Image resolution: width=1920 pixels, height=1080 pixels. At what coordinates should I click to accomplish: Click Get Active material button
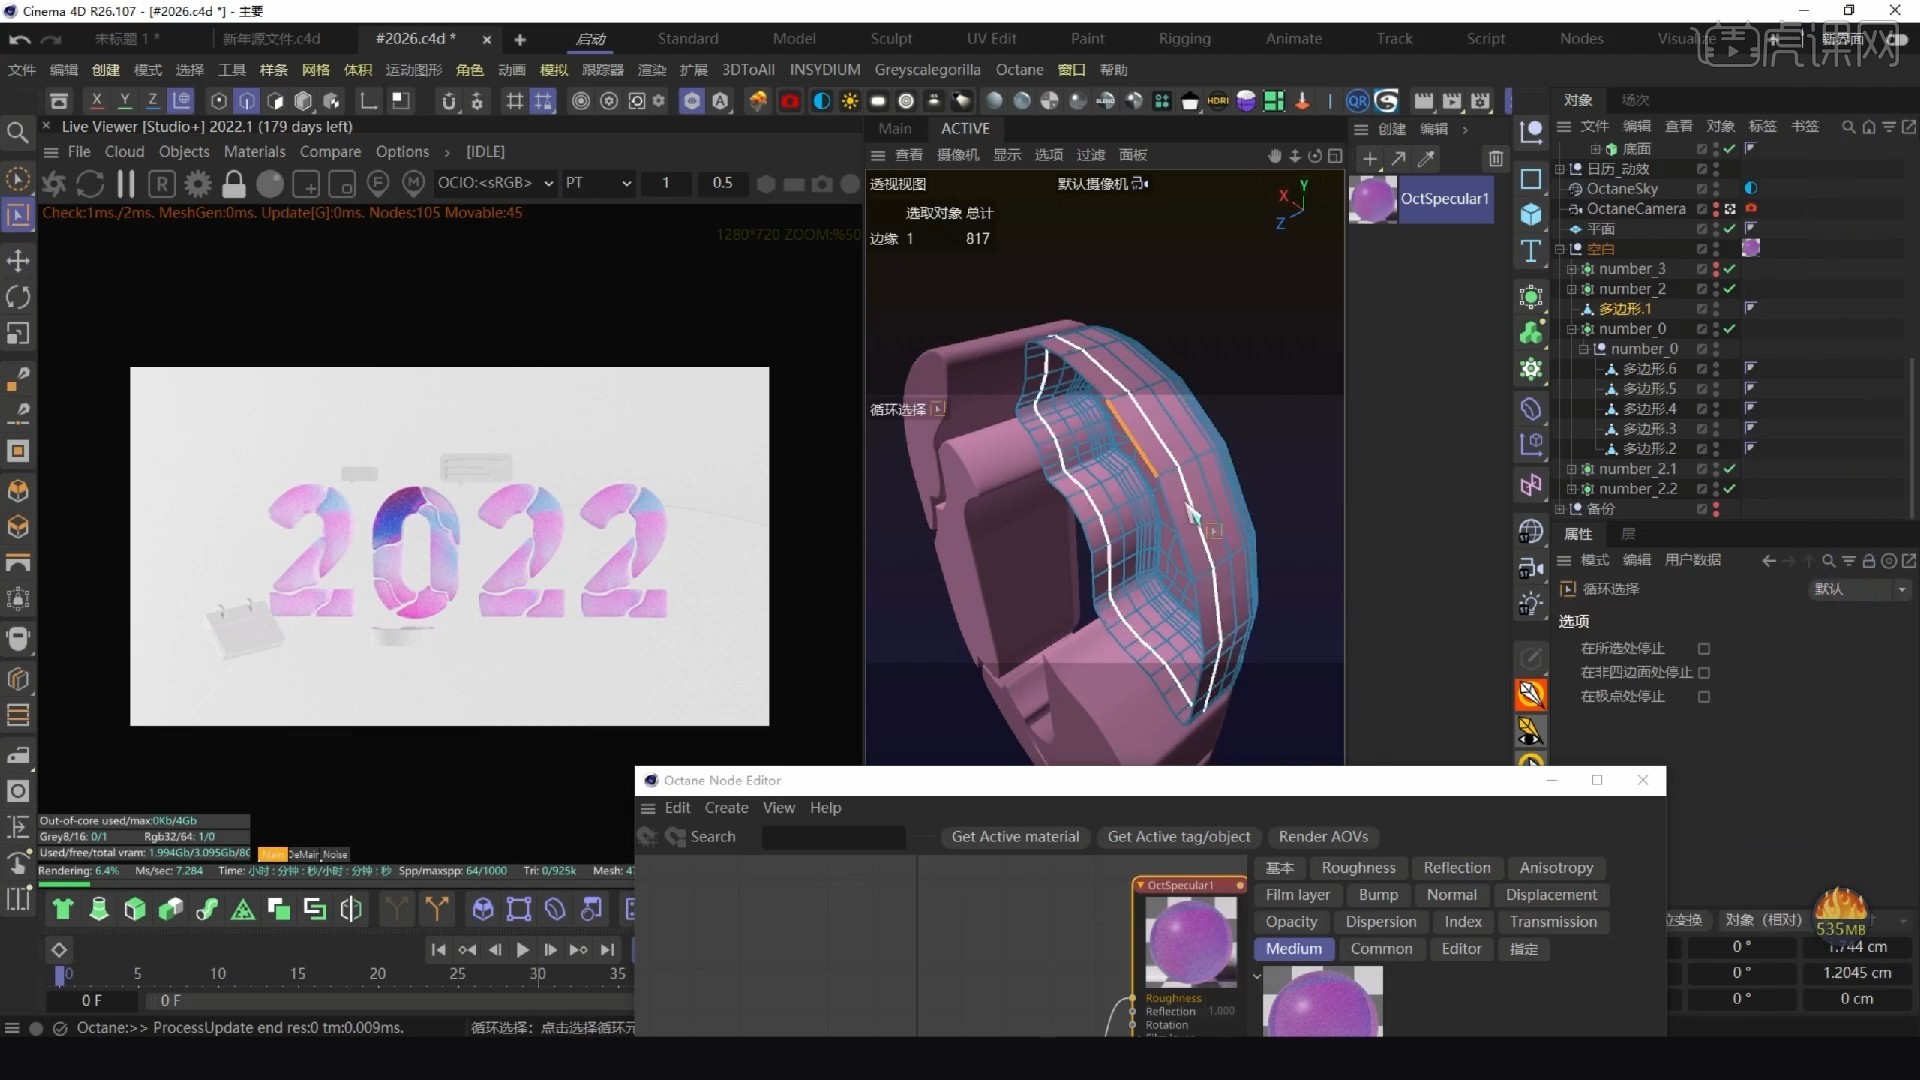pyautogui.click(x=1015, y=837)
